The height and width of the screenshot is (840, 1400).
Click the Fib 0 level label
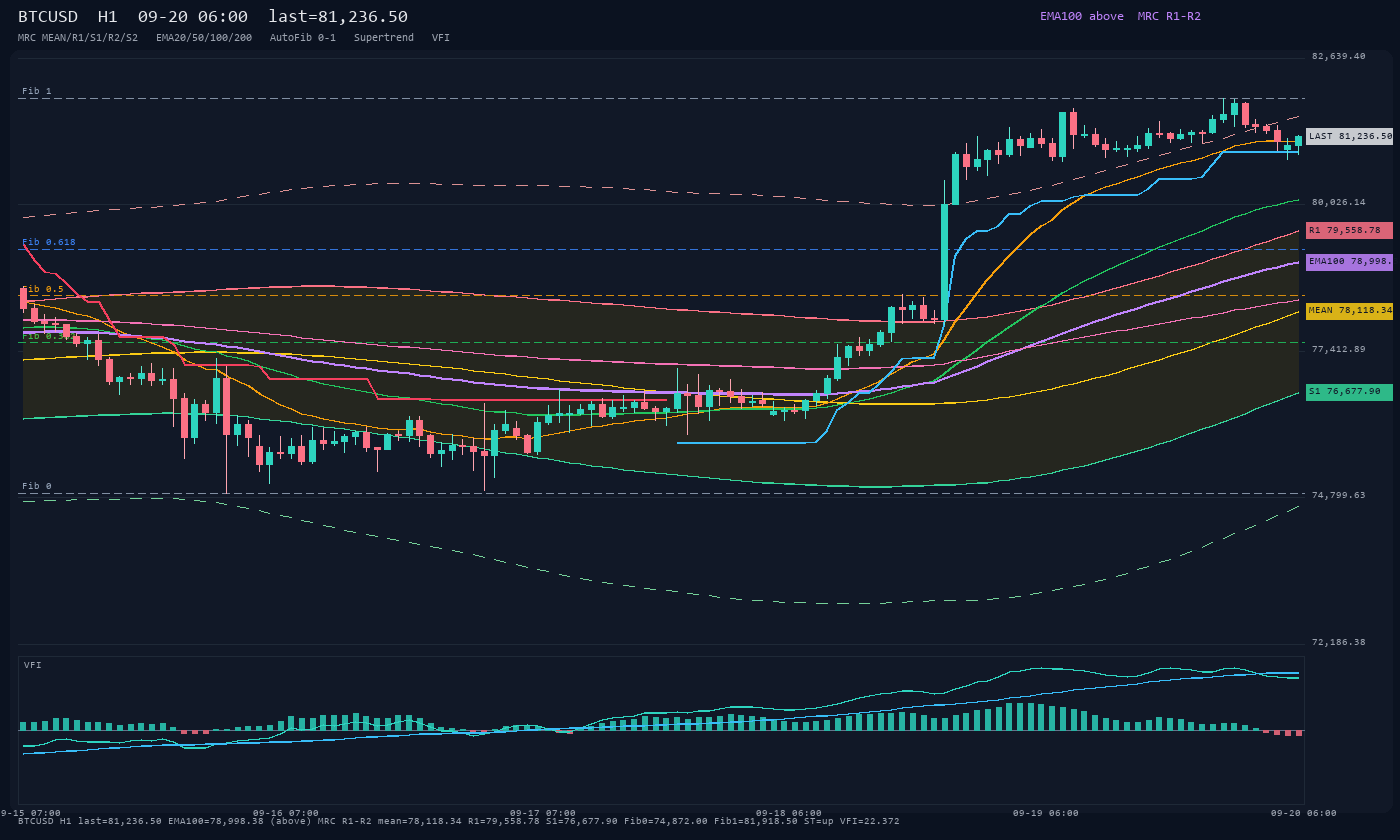tap(37, 486)
